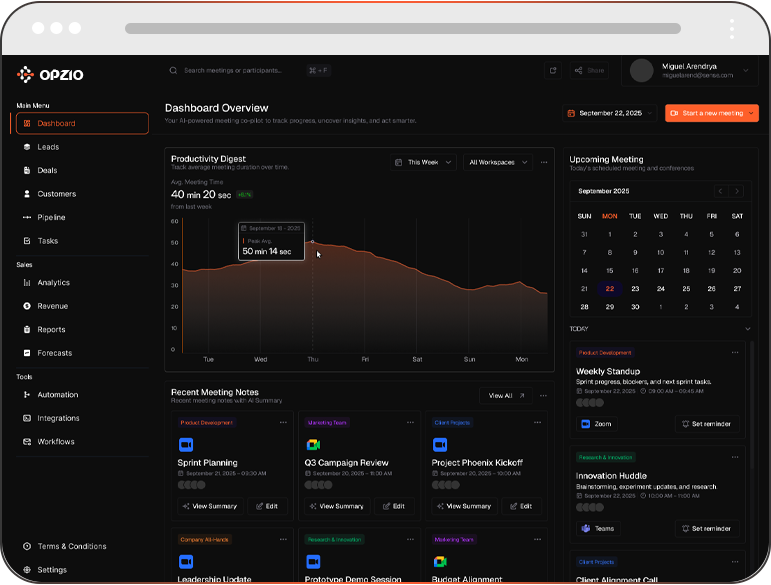771x585 pixels.
Task: Open the September 22, 2025 date picker
Action: point(610,113)
